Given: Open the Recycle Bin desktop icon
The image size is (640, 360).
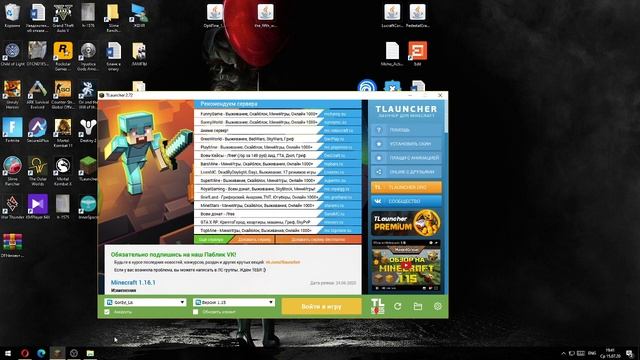Looking at the screenshot, I should pyautogui.click(x=12, y=16).
